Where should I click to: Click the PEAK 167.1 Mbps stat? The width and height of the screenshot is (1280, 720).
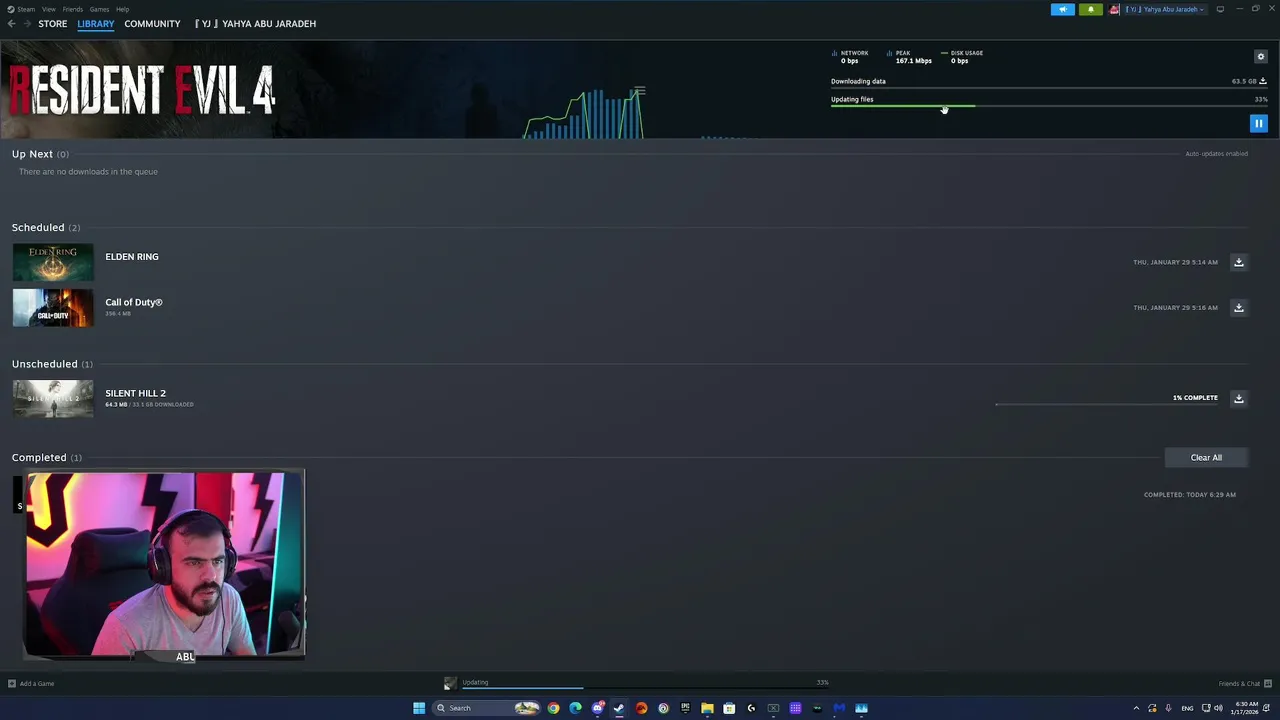click(909, 57)
